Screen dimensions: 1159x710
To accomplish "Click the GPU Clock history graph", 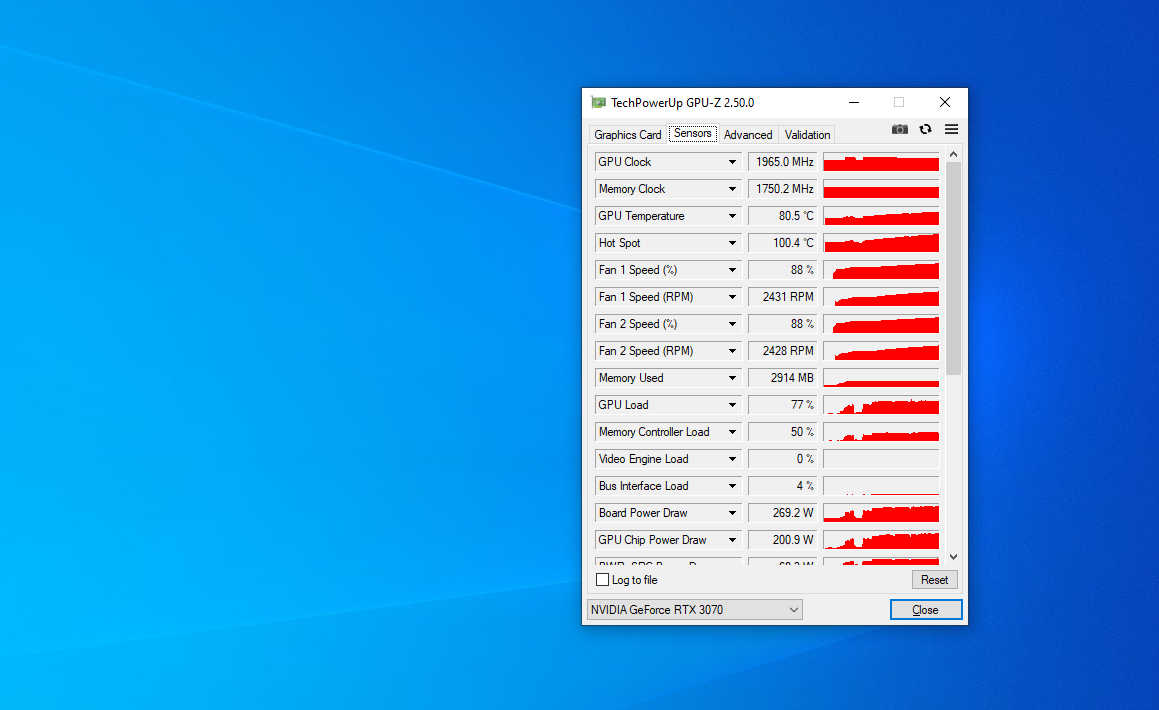I will (x=881, y=162).
